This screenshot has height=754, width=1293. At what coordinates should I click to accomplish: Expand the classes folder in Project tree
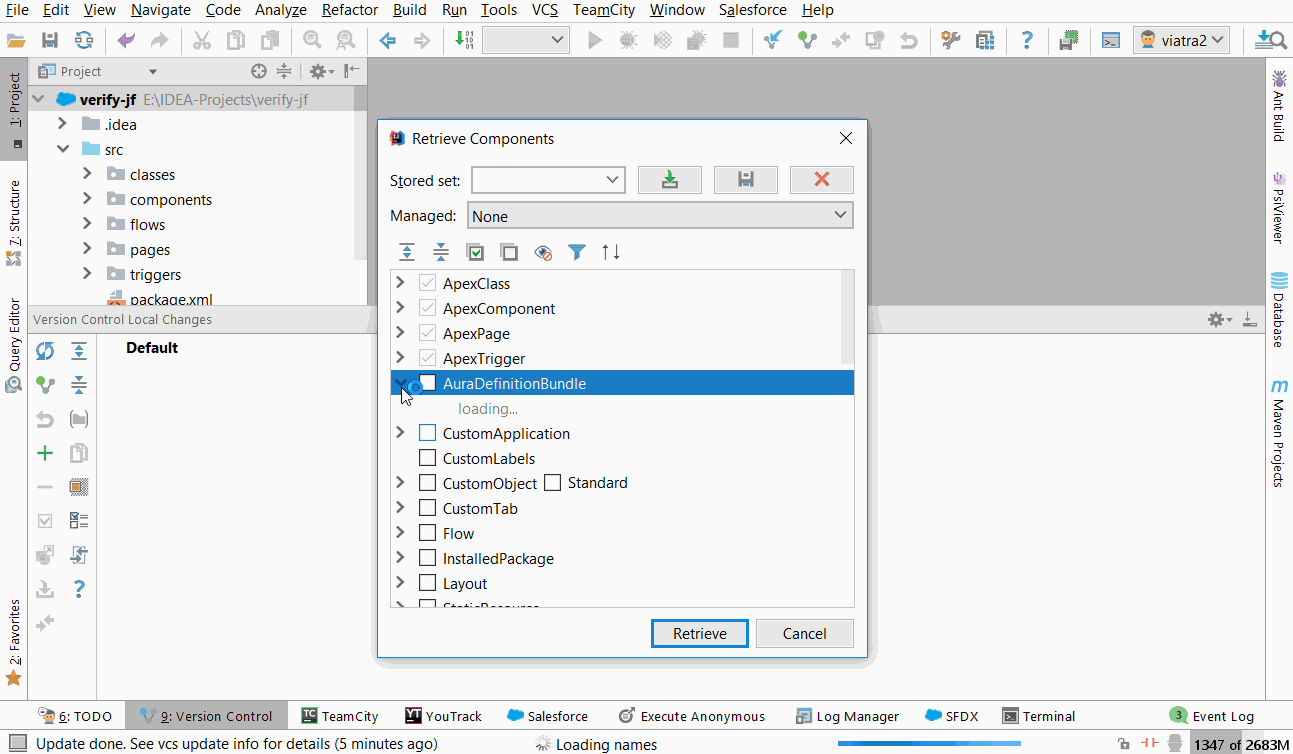click(87, 174)
